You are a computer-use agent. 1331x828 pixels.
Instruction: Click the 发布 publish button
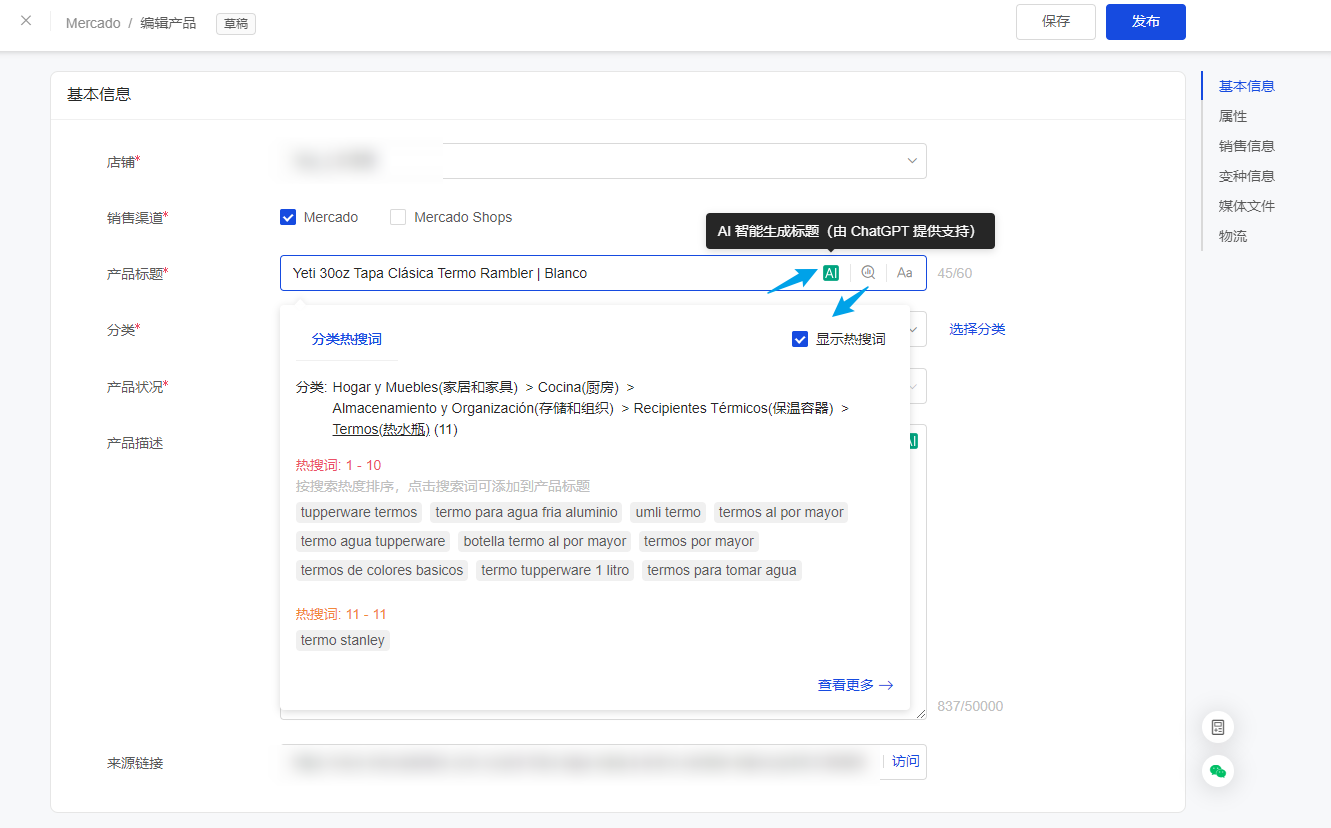pos(1146,22)
